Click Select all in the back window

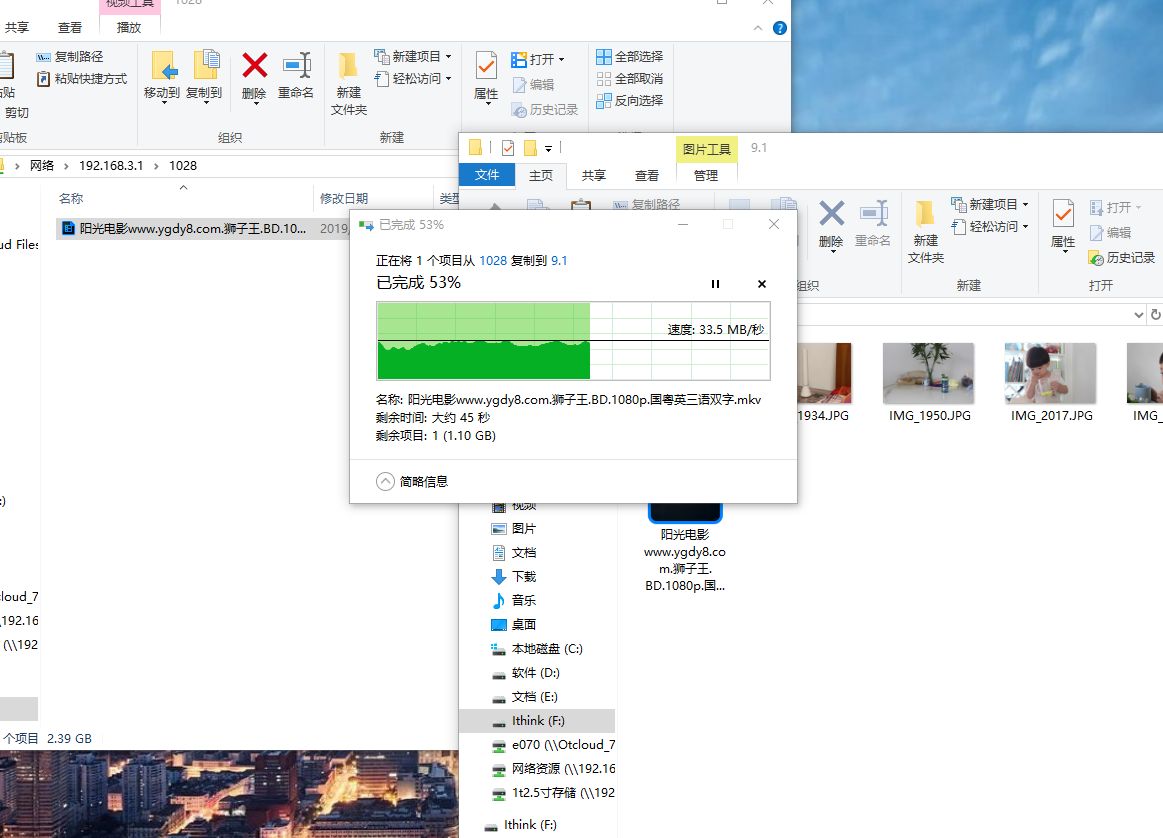tap(630, 56)
